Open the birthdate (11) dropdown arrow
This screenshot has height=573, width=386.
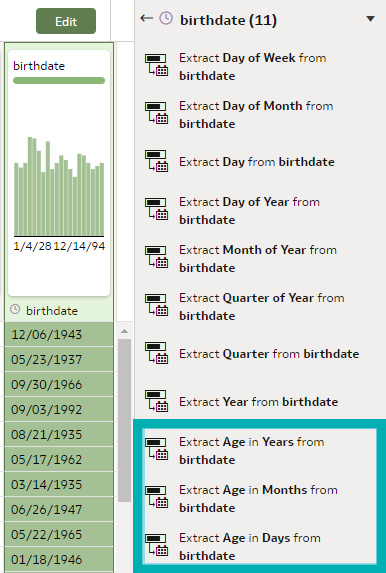click(x=370, y=19)
